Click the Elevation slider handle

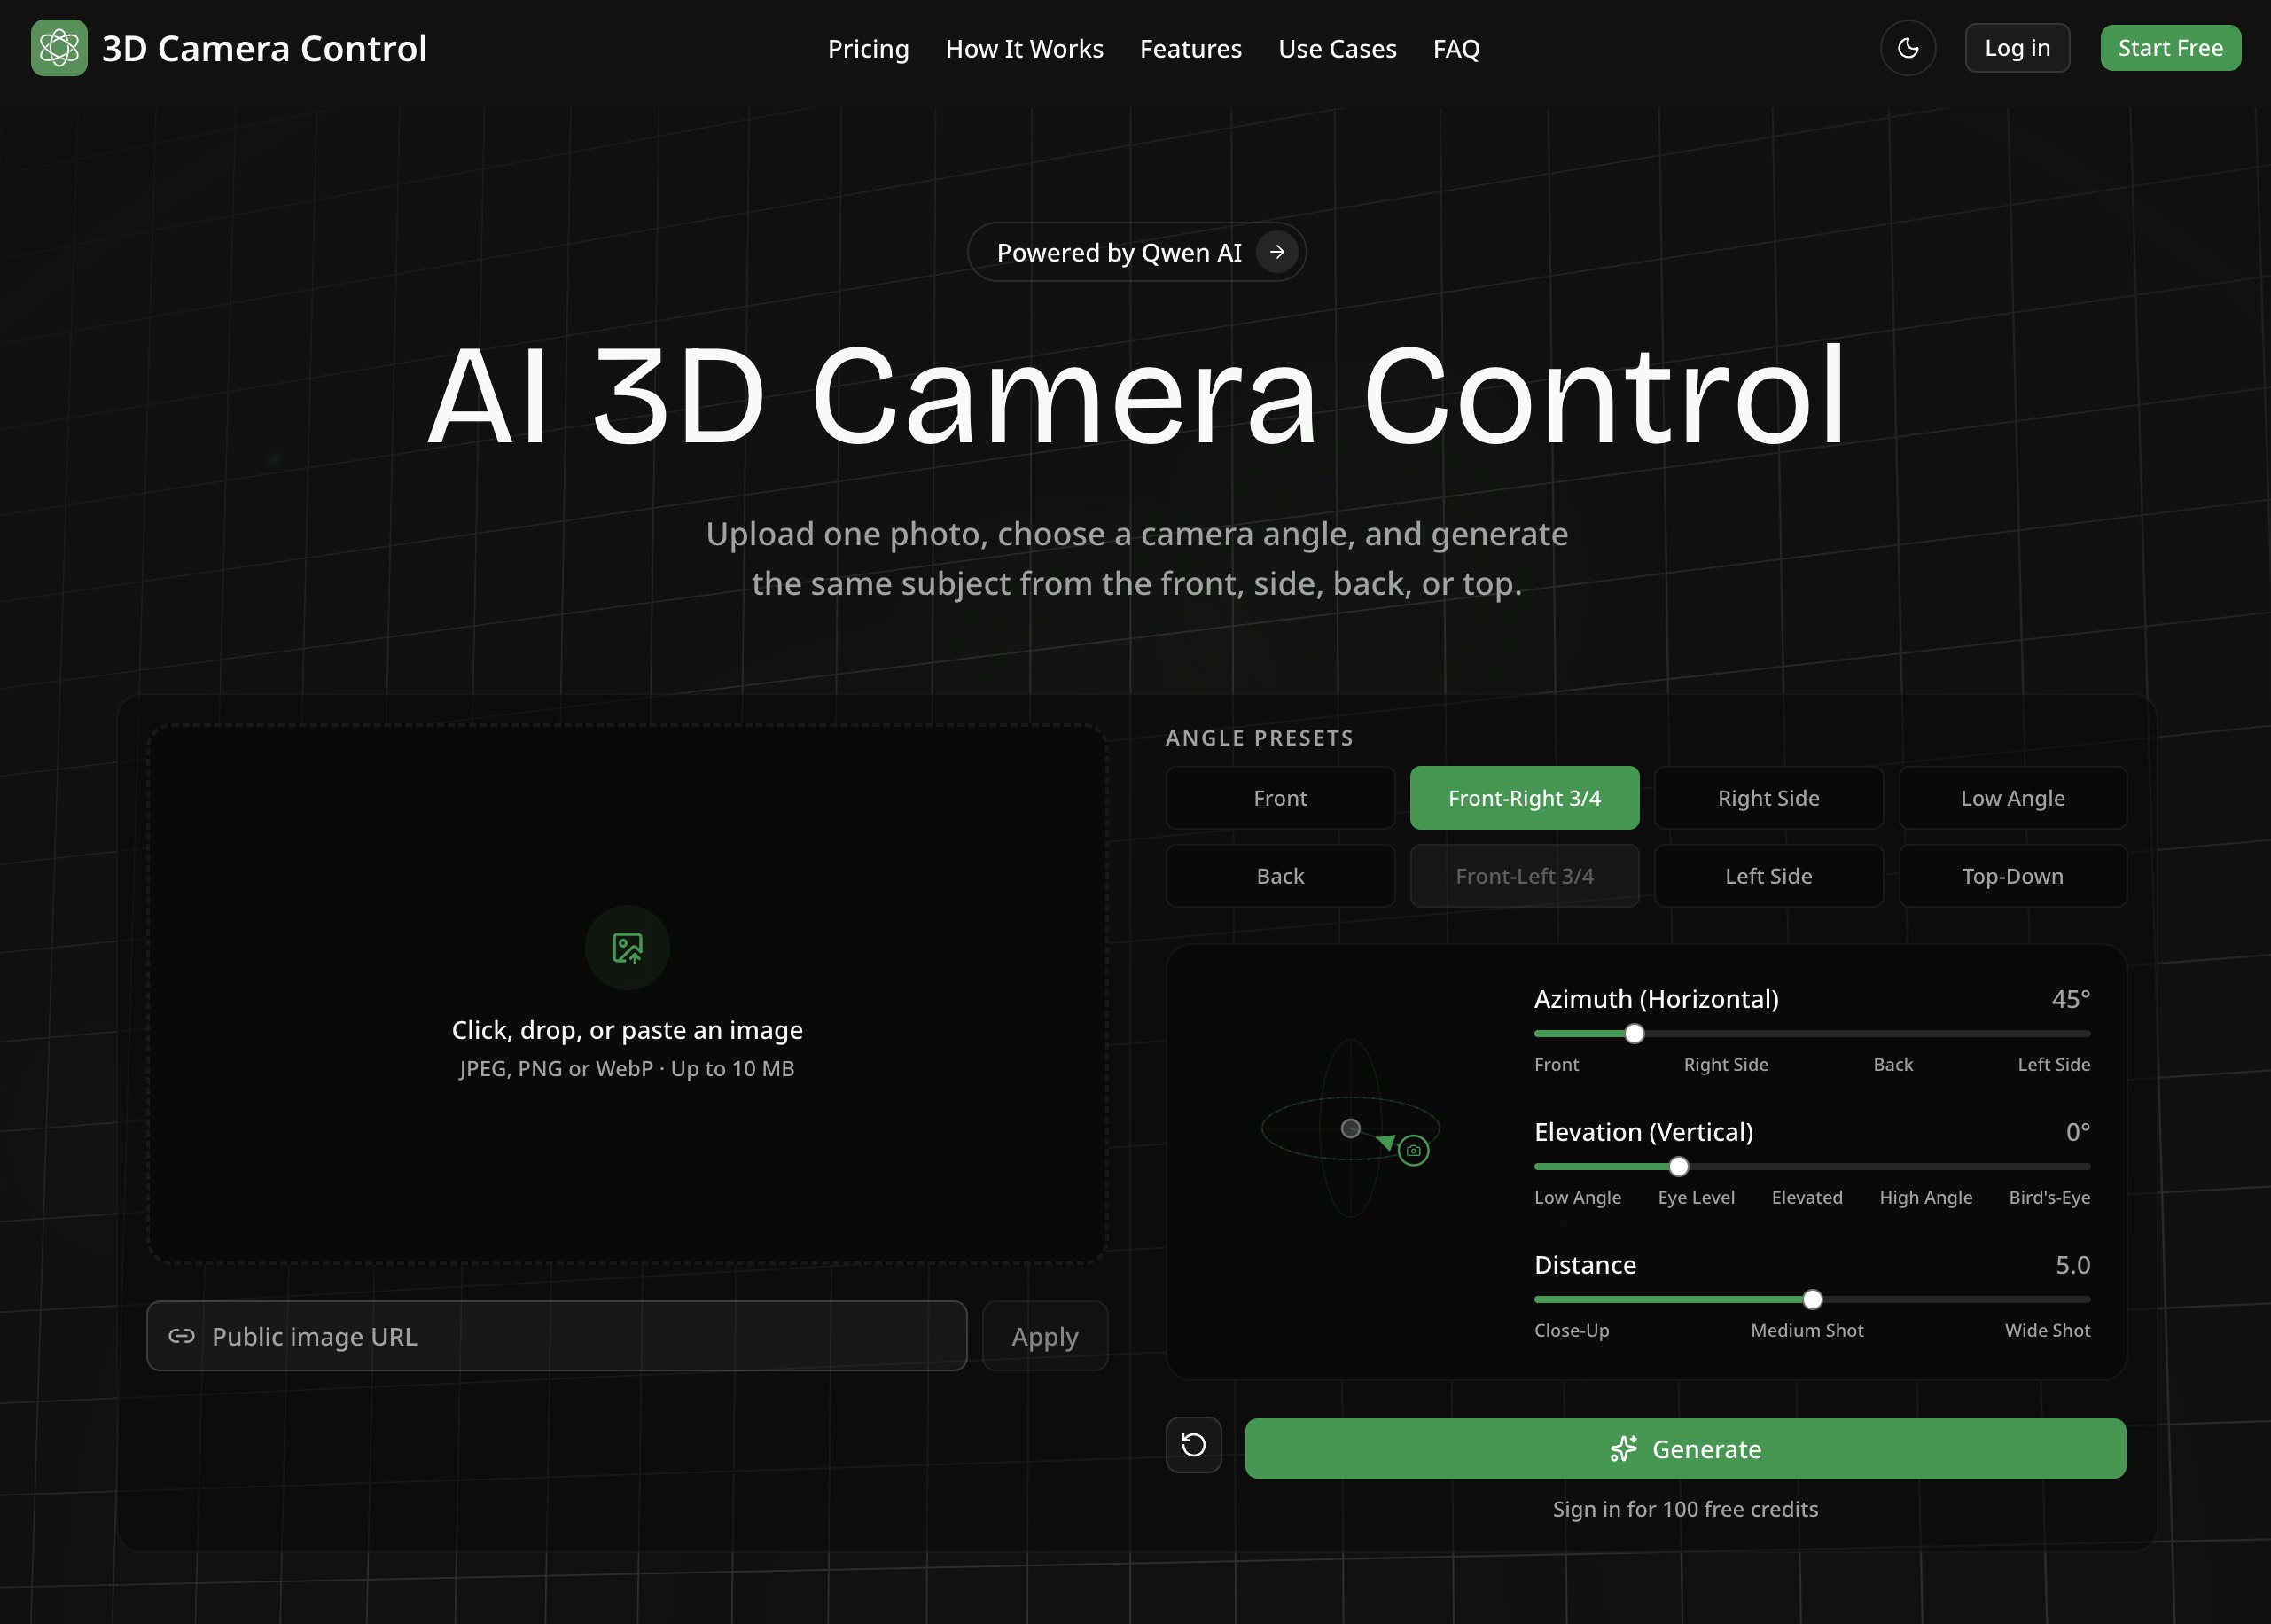[1679, 1167]
